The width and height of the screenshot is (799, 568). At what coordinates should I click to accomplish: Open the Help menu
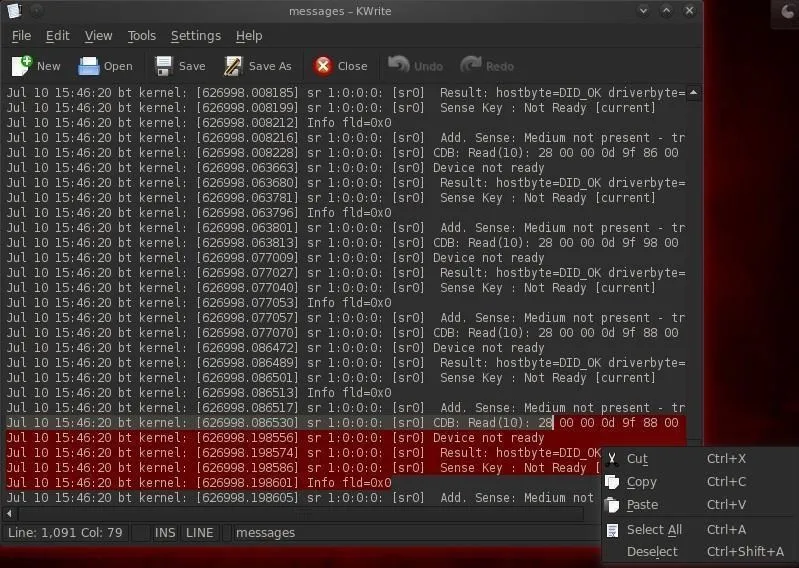pos(249,36)
